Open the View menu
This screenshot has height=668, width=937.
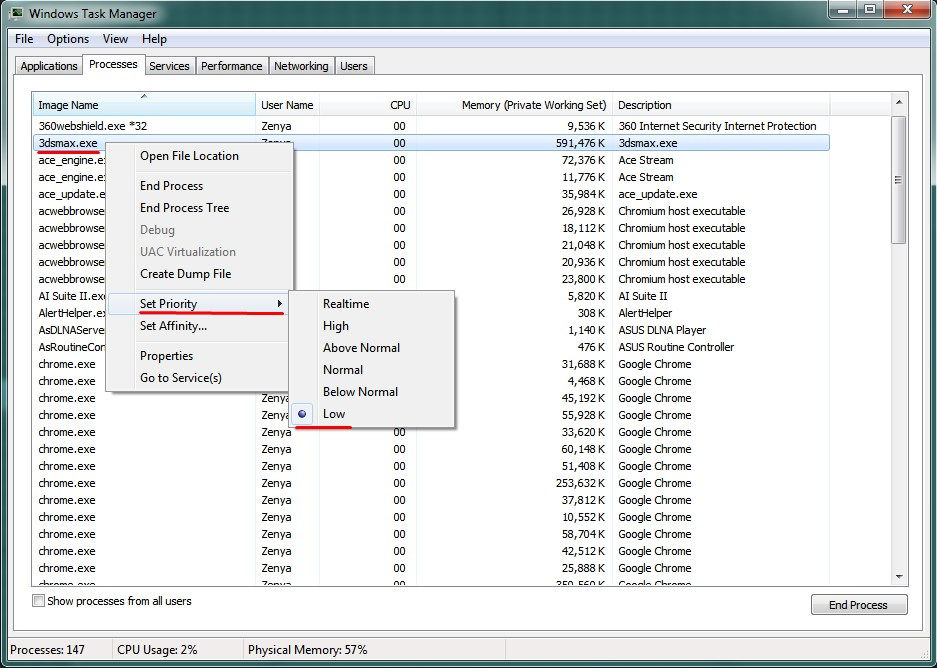[115, 39]
